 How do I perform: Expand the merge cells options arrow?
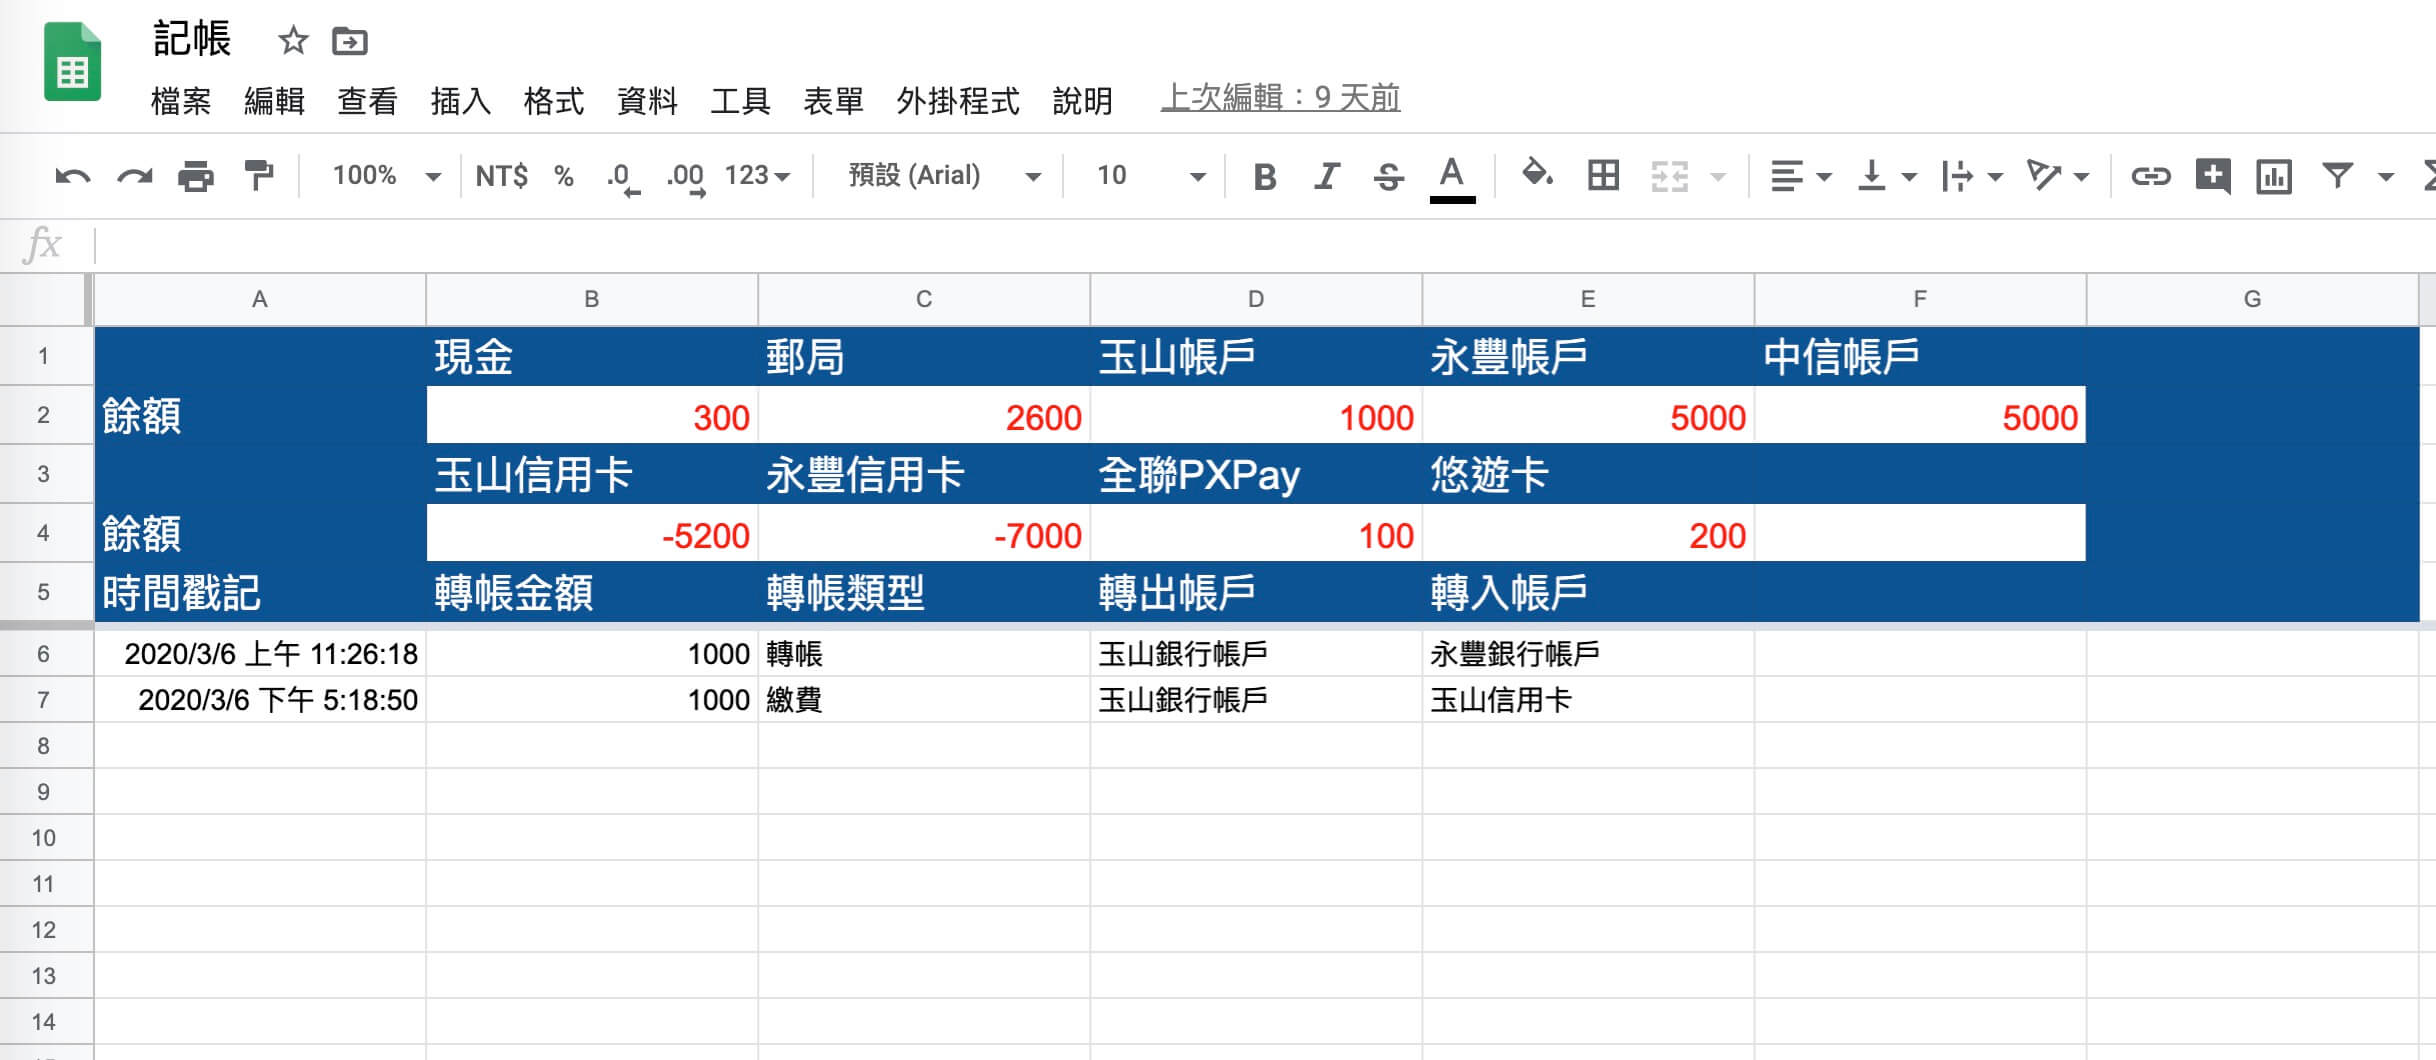coord(1718,177)
